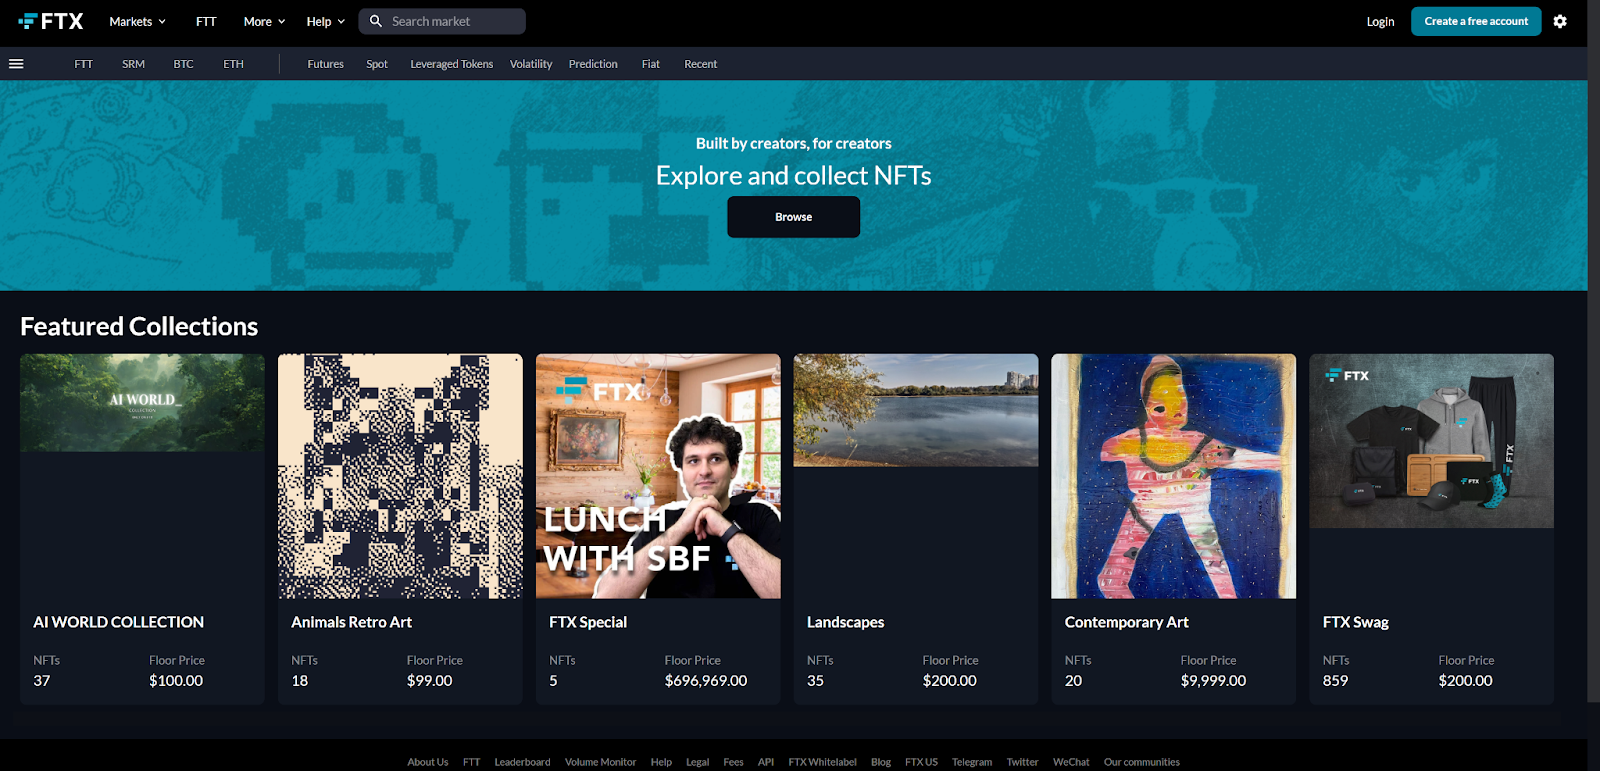Image resolution: width=1600 pixels, height=771 pixels.
Task: Open the Futures markets tab
Action: [325, 64]
